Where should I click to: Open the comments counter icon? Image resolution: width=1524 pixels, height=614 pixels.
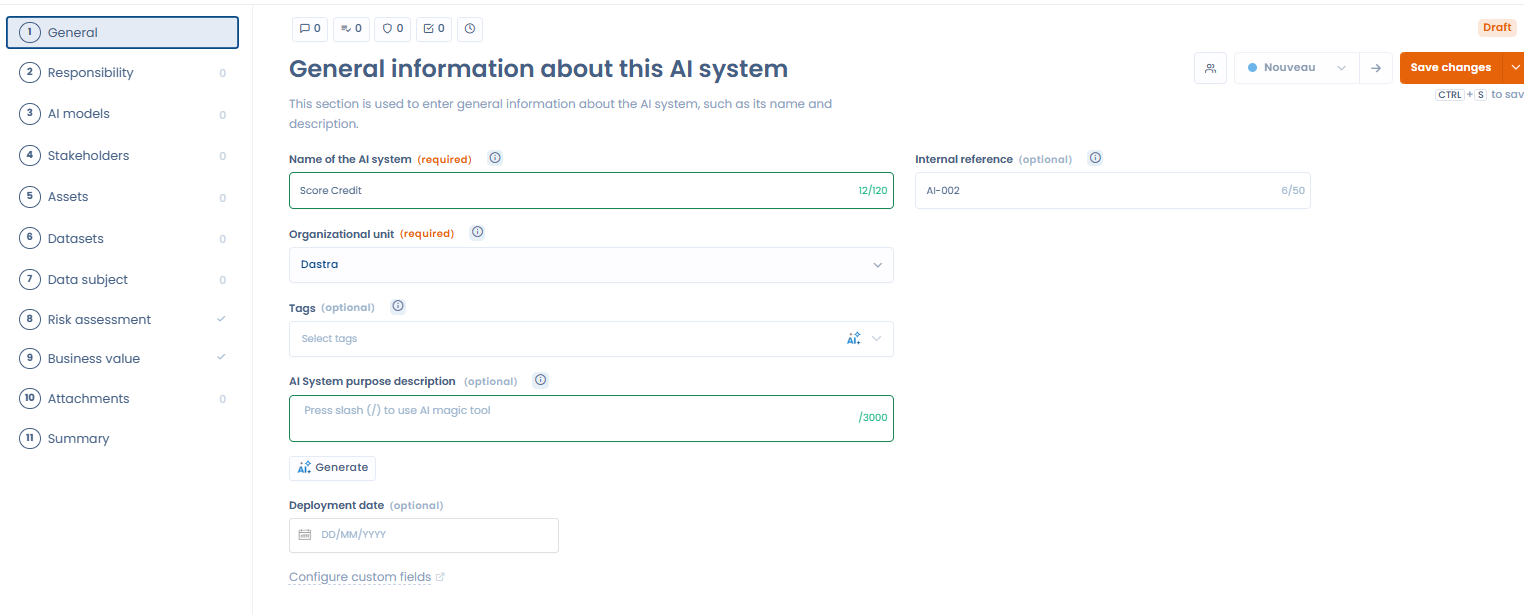click(310, 29)
